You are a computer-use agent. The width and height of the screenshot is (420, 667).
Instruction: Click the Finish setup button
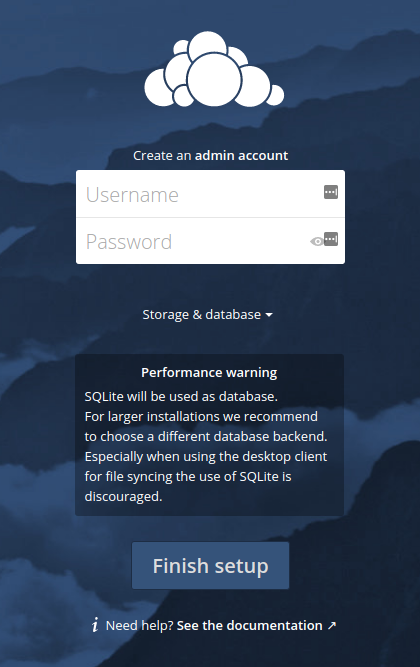210,565
